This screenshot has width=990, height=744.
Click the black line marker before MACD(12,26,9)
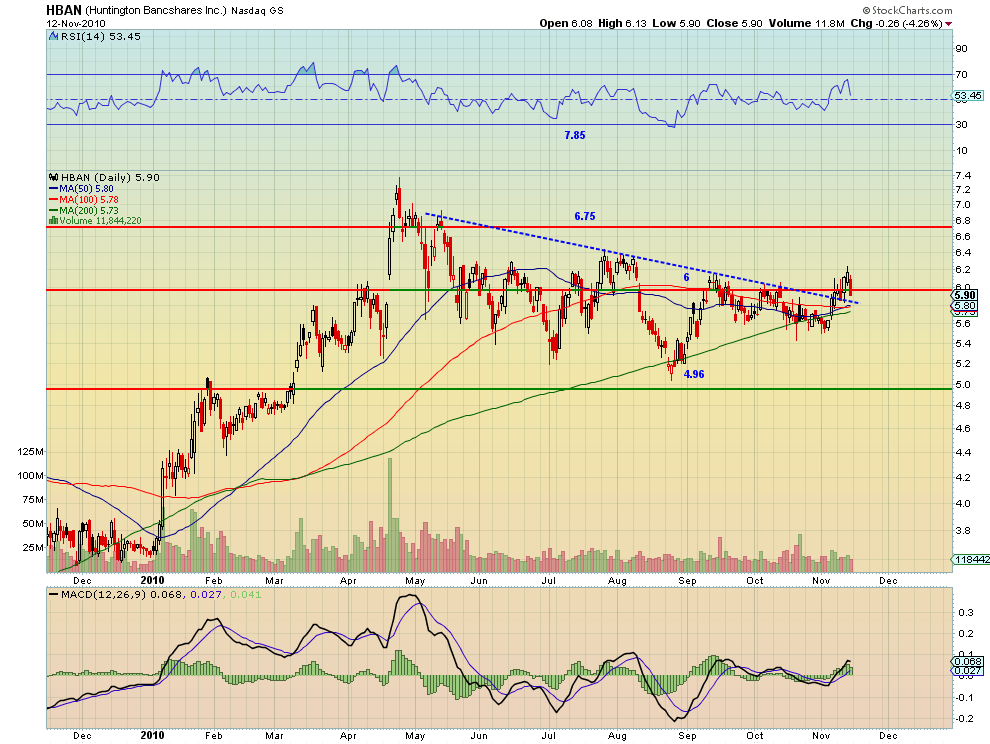point(54,595)
